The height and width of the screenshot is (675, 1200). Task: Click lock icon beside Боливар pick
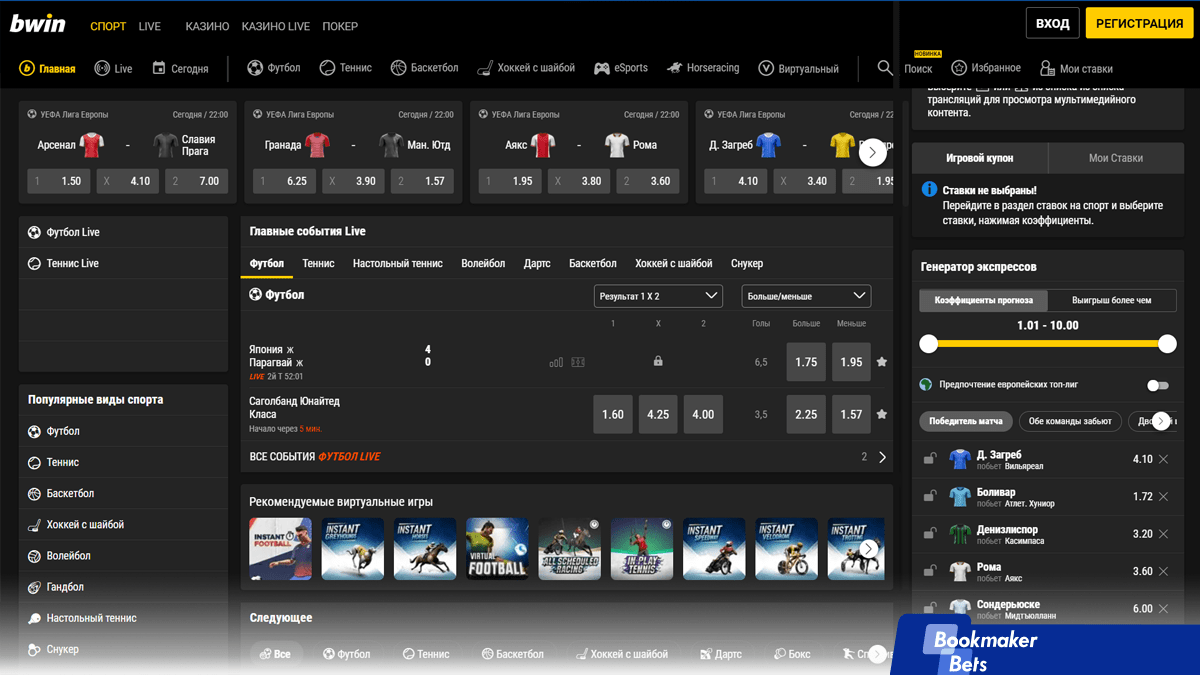click(x=930, y=497)
